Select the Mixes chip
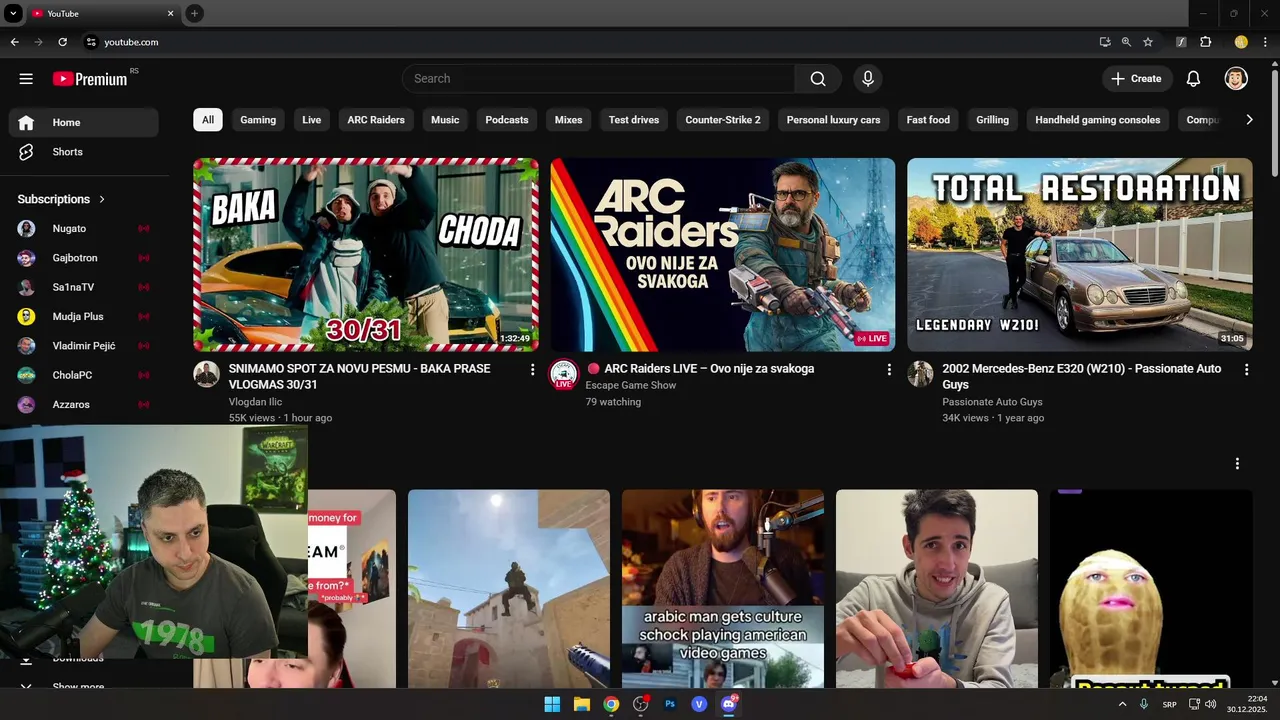The height and width of the screenshot is (720, 1280). [568, 120]
